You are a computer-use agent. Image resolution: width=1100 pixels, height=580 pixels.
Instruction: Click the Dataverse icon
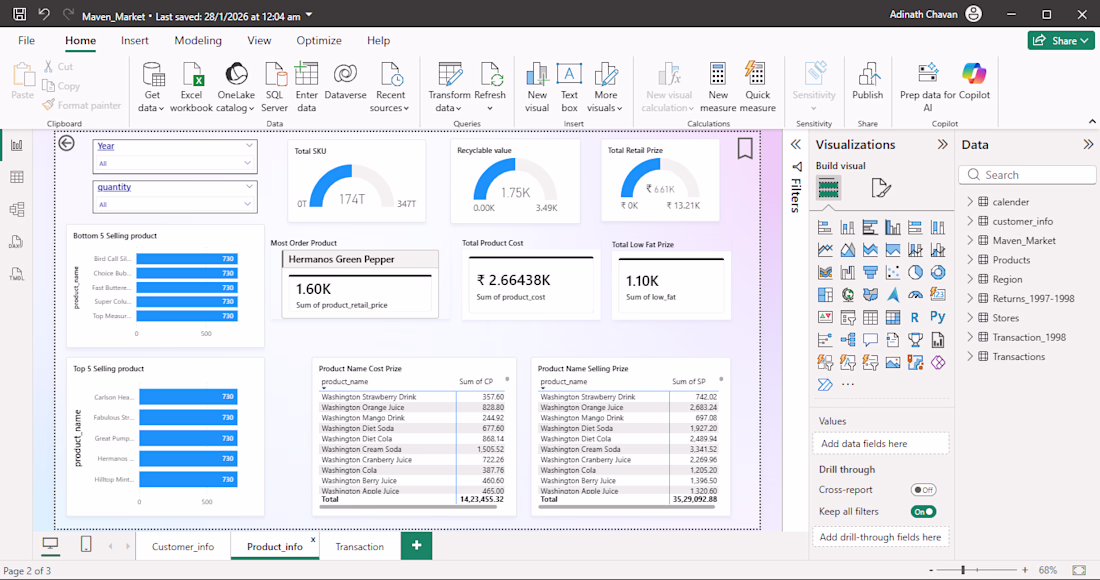(x=345, y=74)
